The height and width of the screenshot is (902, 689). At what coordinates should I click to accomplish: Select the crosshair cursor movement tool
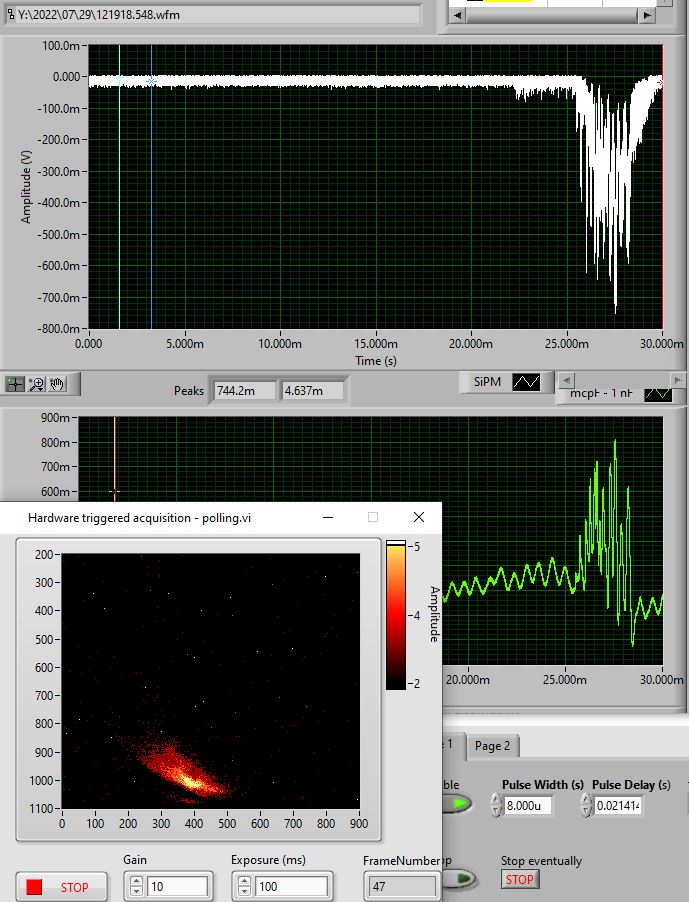point(16,384)
